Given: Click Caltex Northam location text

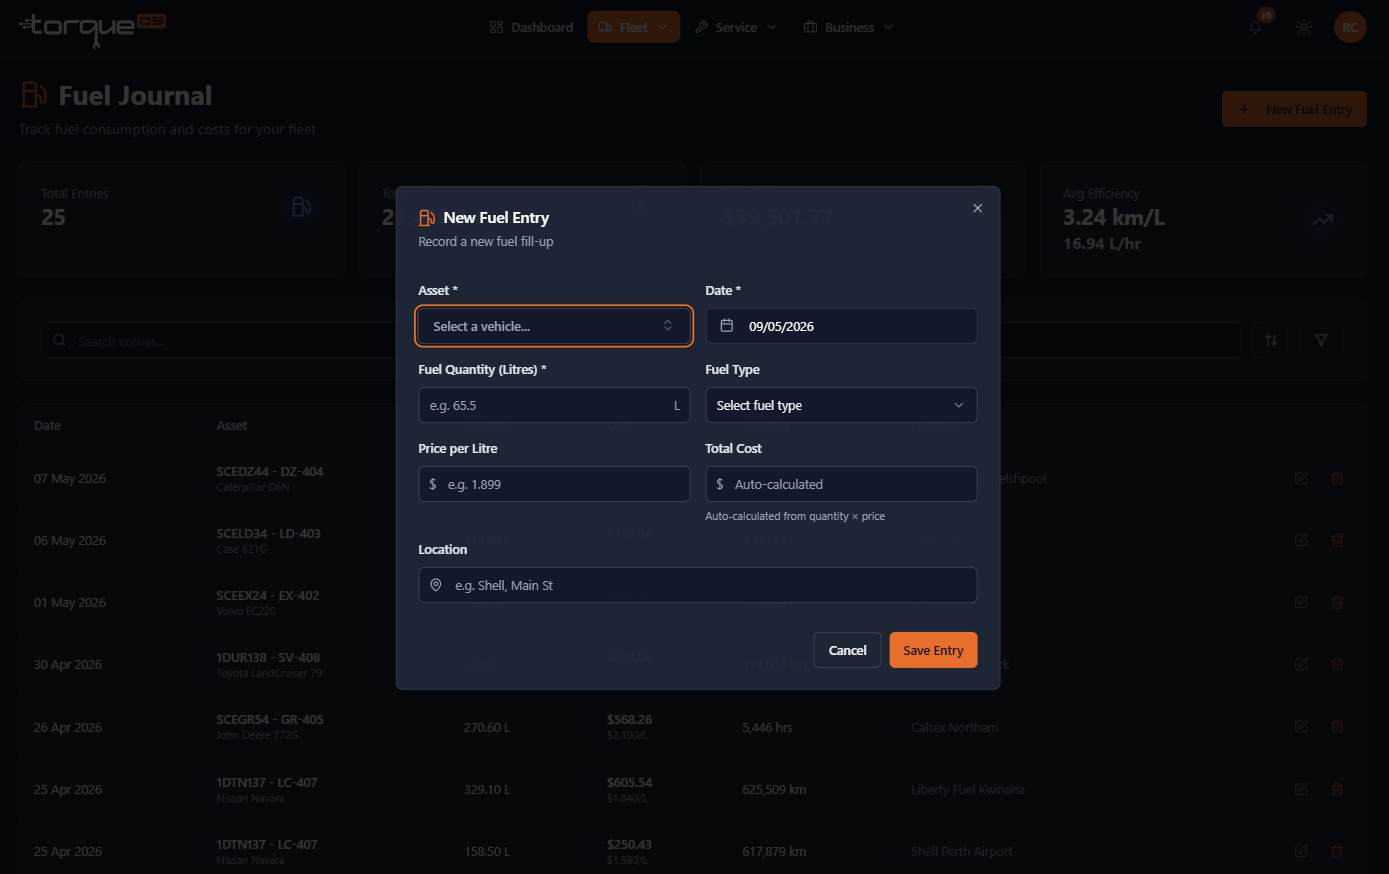Looking at the screenshot, I should (x=954, y=727).
